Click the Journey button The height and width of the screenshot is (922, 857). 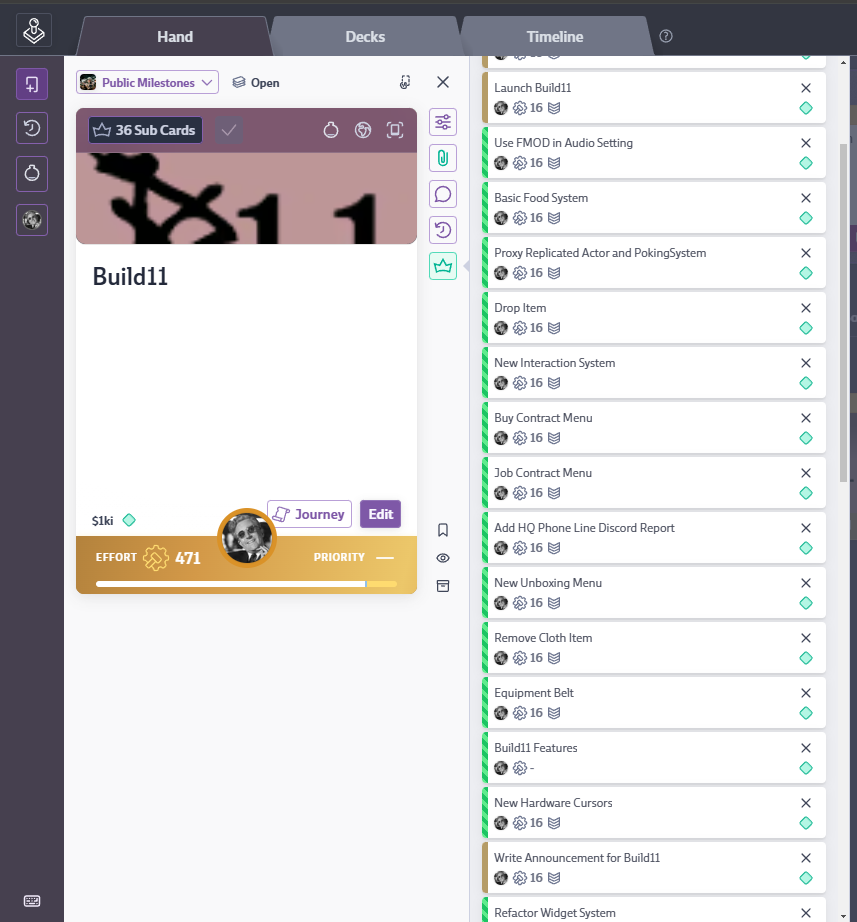[x=309, y=514]
